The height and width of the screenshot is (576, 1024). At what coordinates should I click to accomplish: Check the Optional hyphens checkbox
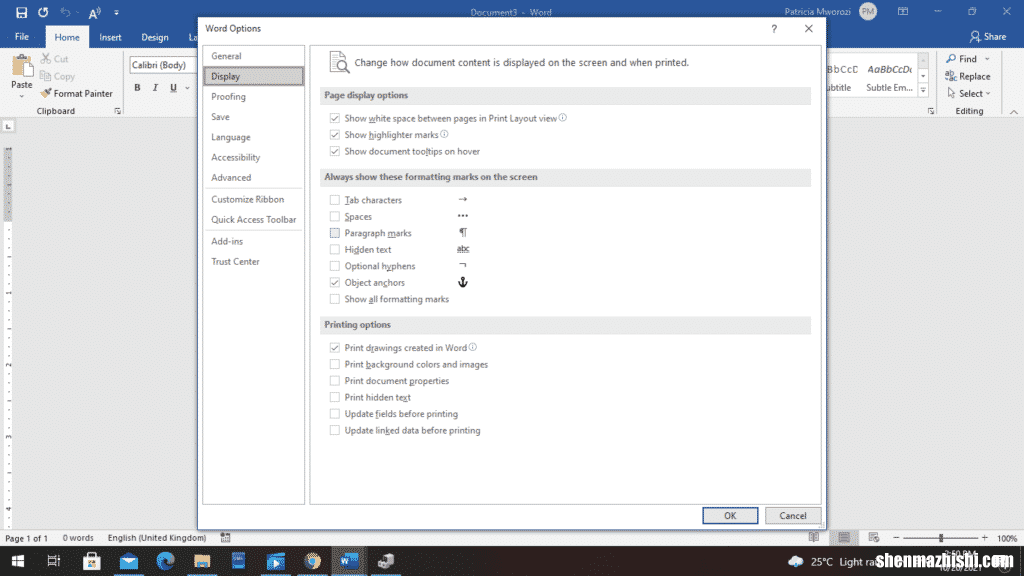(x=335, y=266)
